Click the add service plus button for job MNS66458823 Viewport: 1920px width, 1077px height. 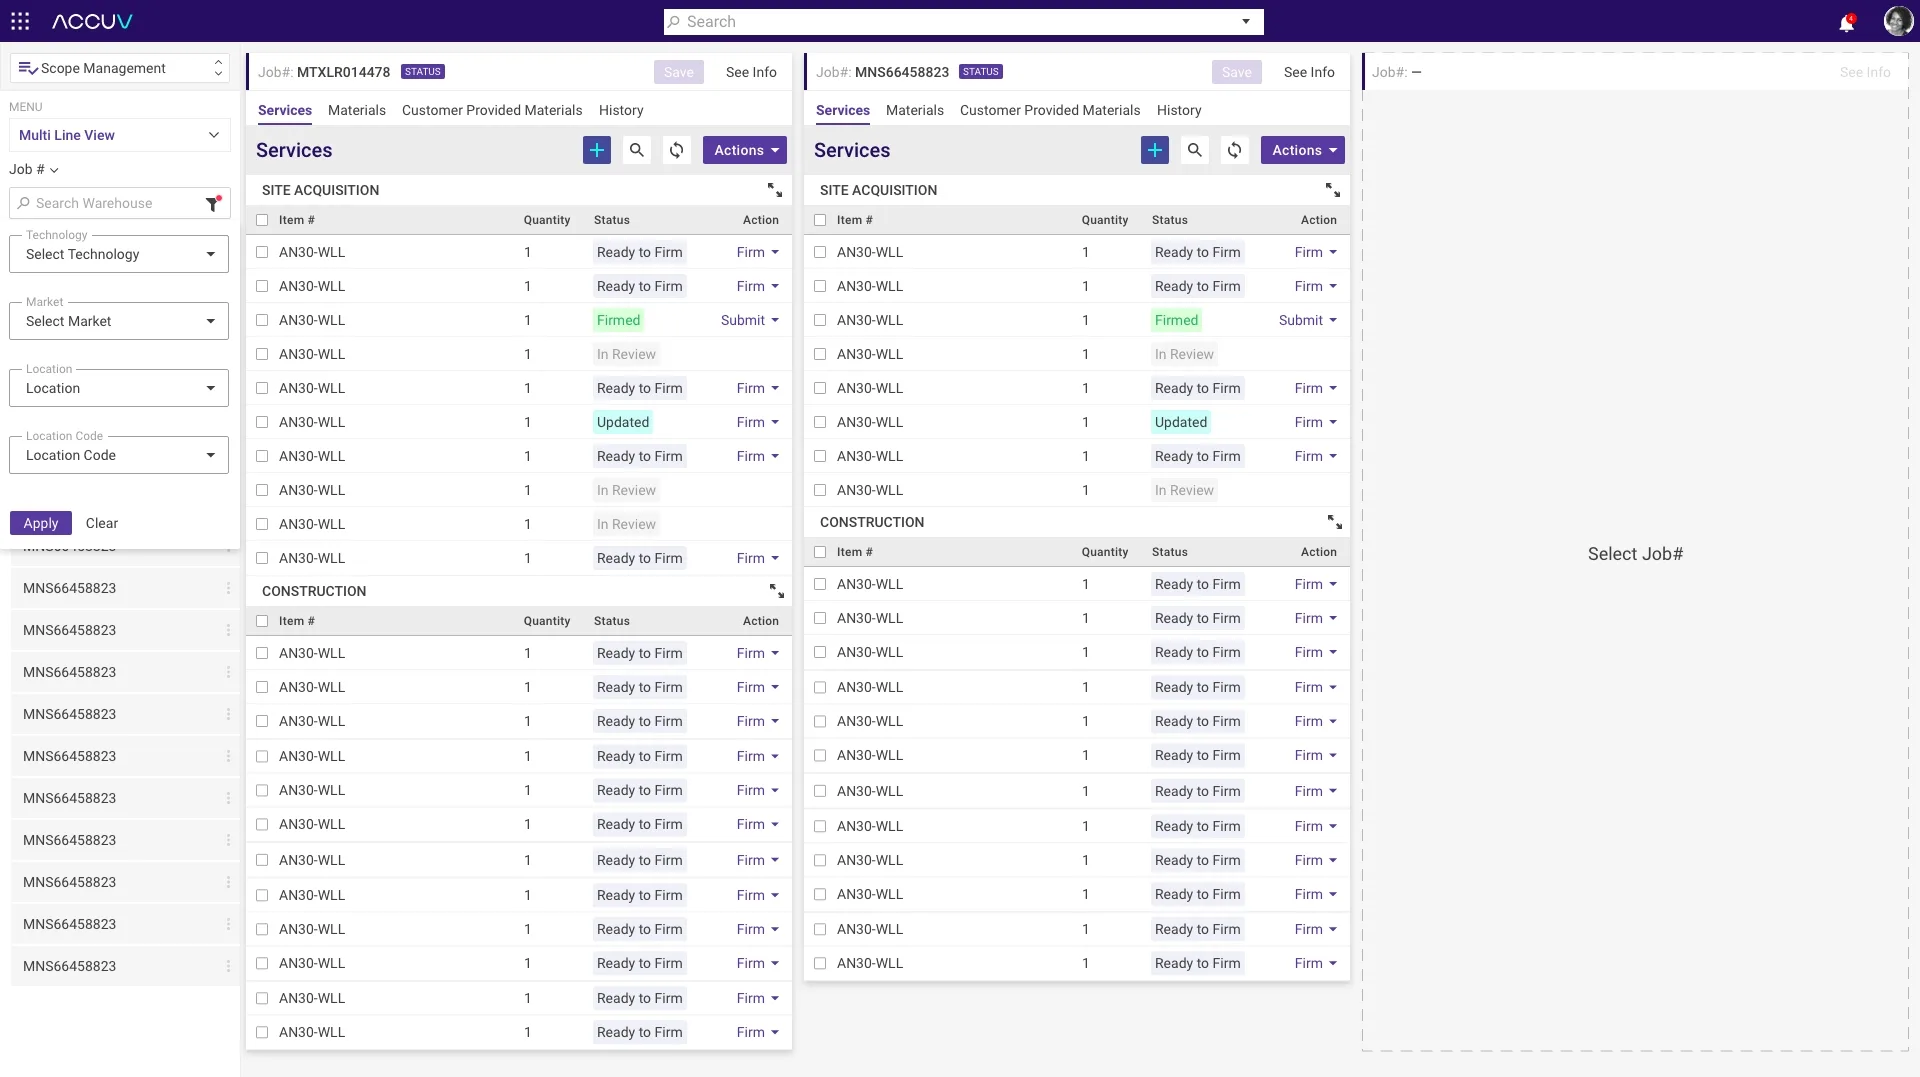1155,150
